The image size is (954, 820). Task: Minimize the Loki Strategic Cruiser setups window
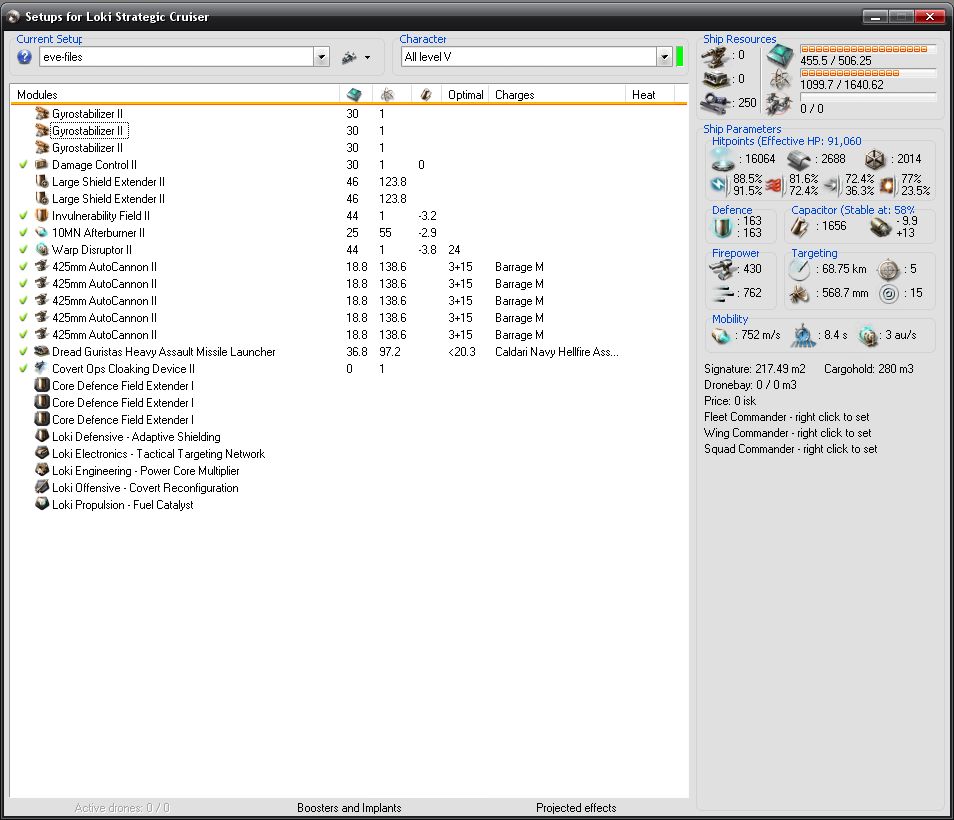point(875,16)
